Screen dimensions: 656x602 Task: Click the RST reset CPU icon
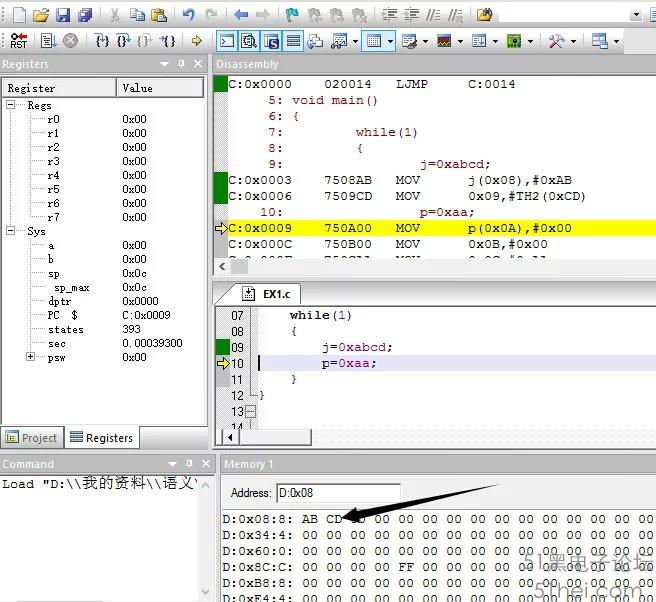coord(19,41)
